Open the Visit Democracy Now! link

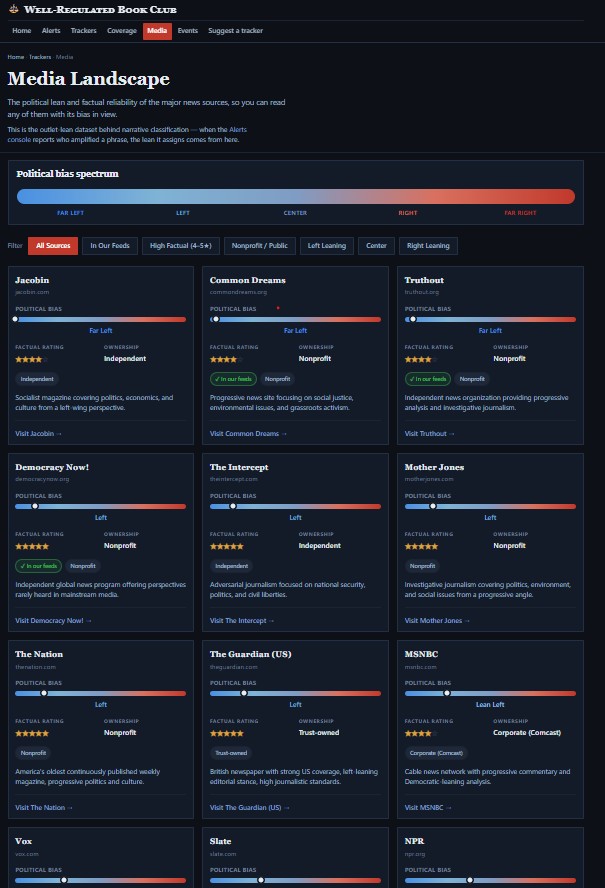pos(53,621)
